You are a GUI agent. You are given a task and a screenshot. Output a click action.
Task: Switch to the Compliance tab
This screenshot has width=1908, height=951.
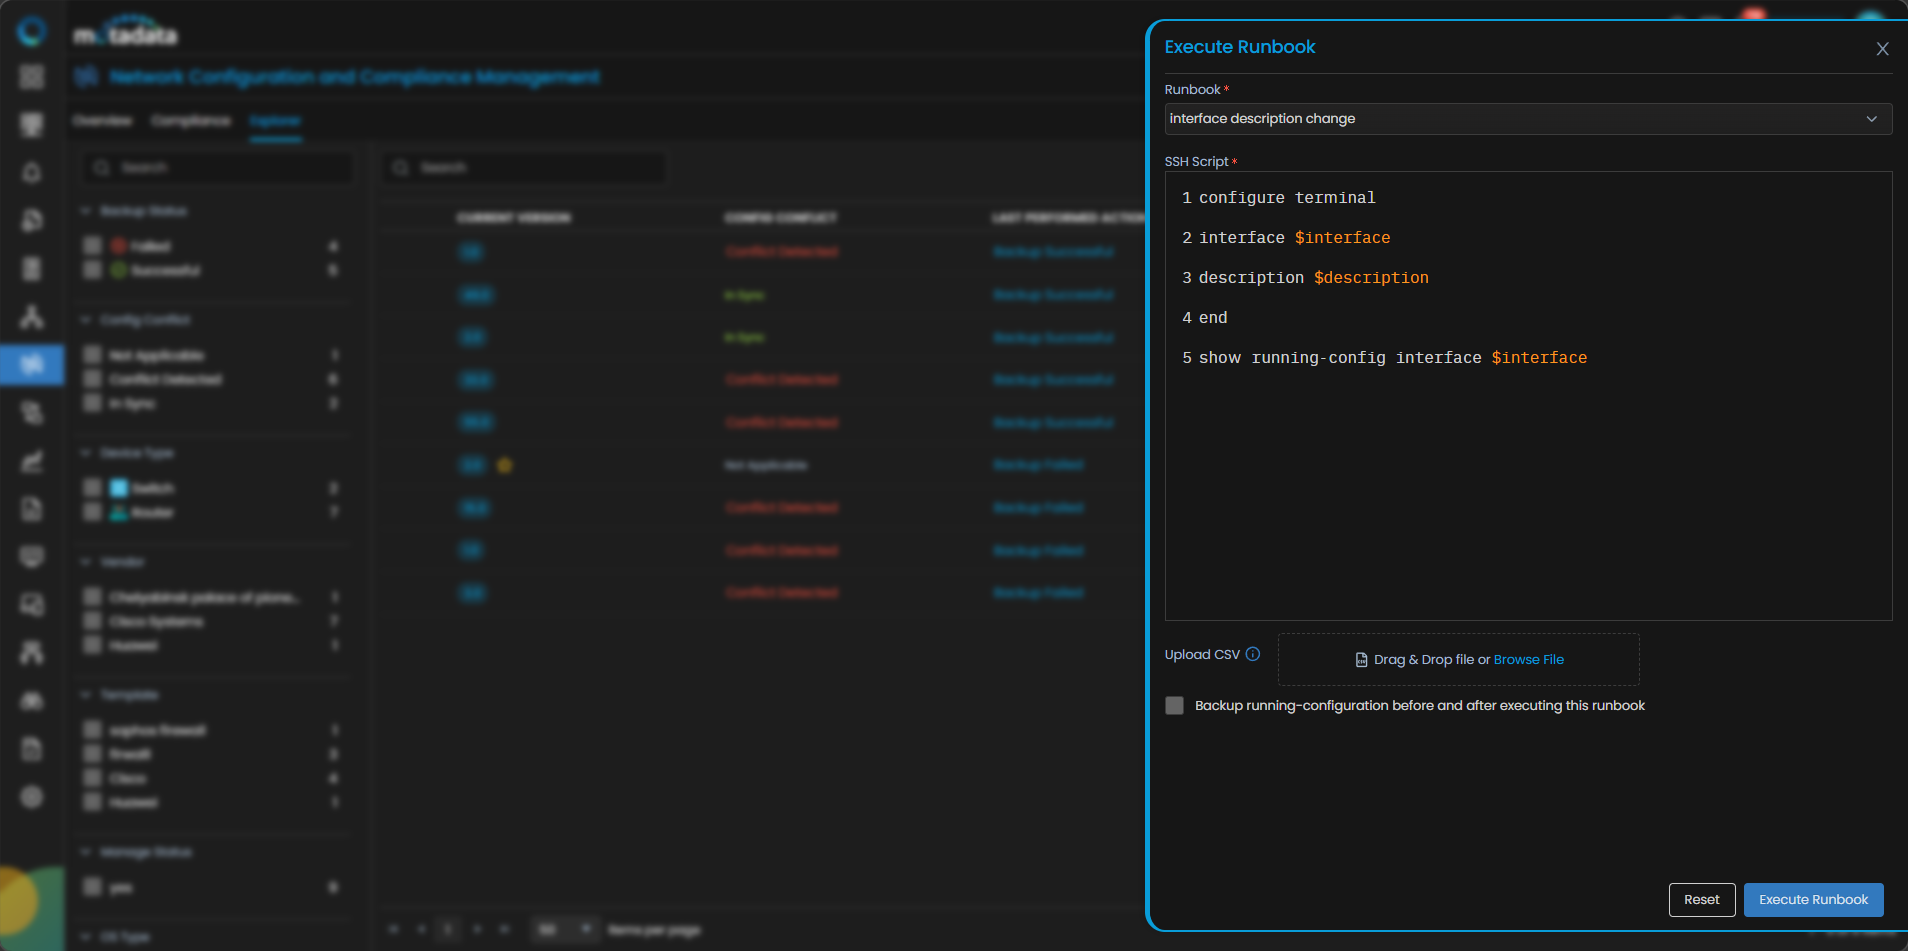pyautogui.click(x=191, y=121)
